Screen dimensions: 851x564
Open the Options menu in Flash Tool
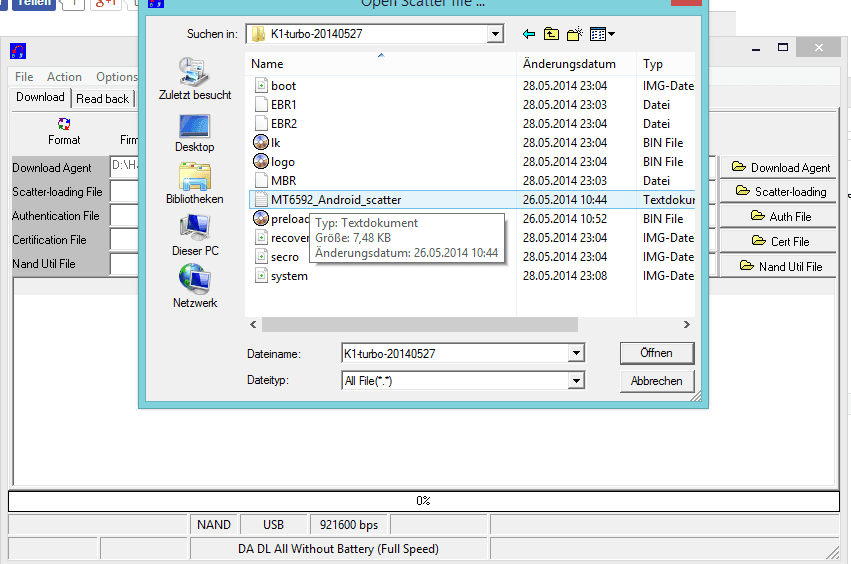click(x=116, y=77)
